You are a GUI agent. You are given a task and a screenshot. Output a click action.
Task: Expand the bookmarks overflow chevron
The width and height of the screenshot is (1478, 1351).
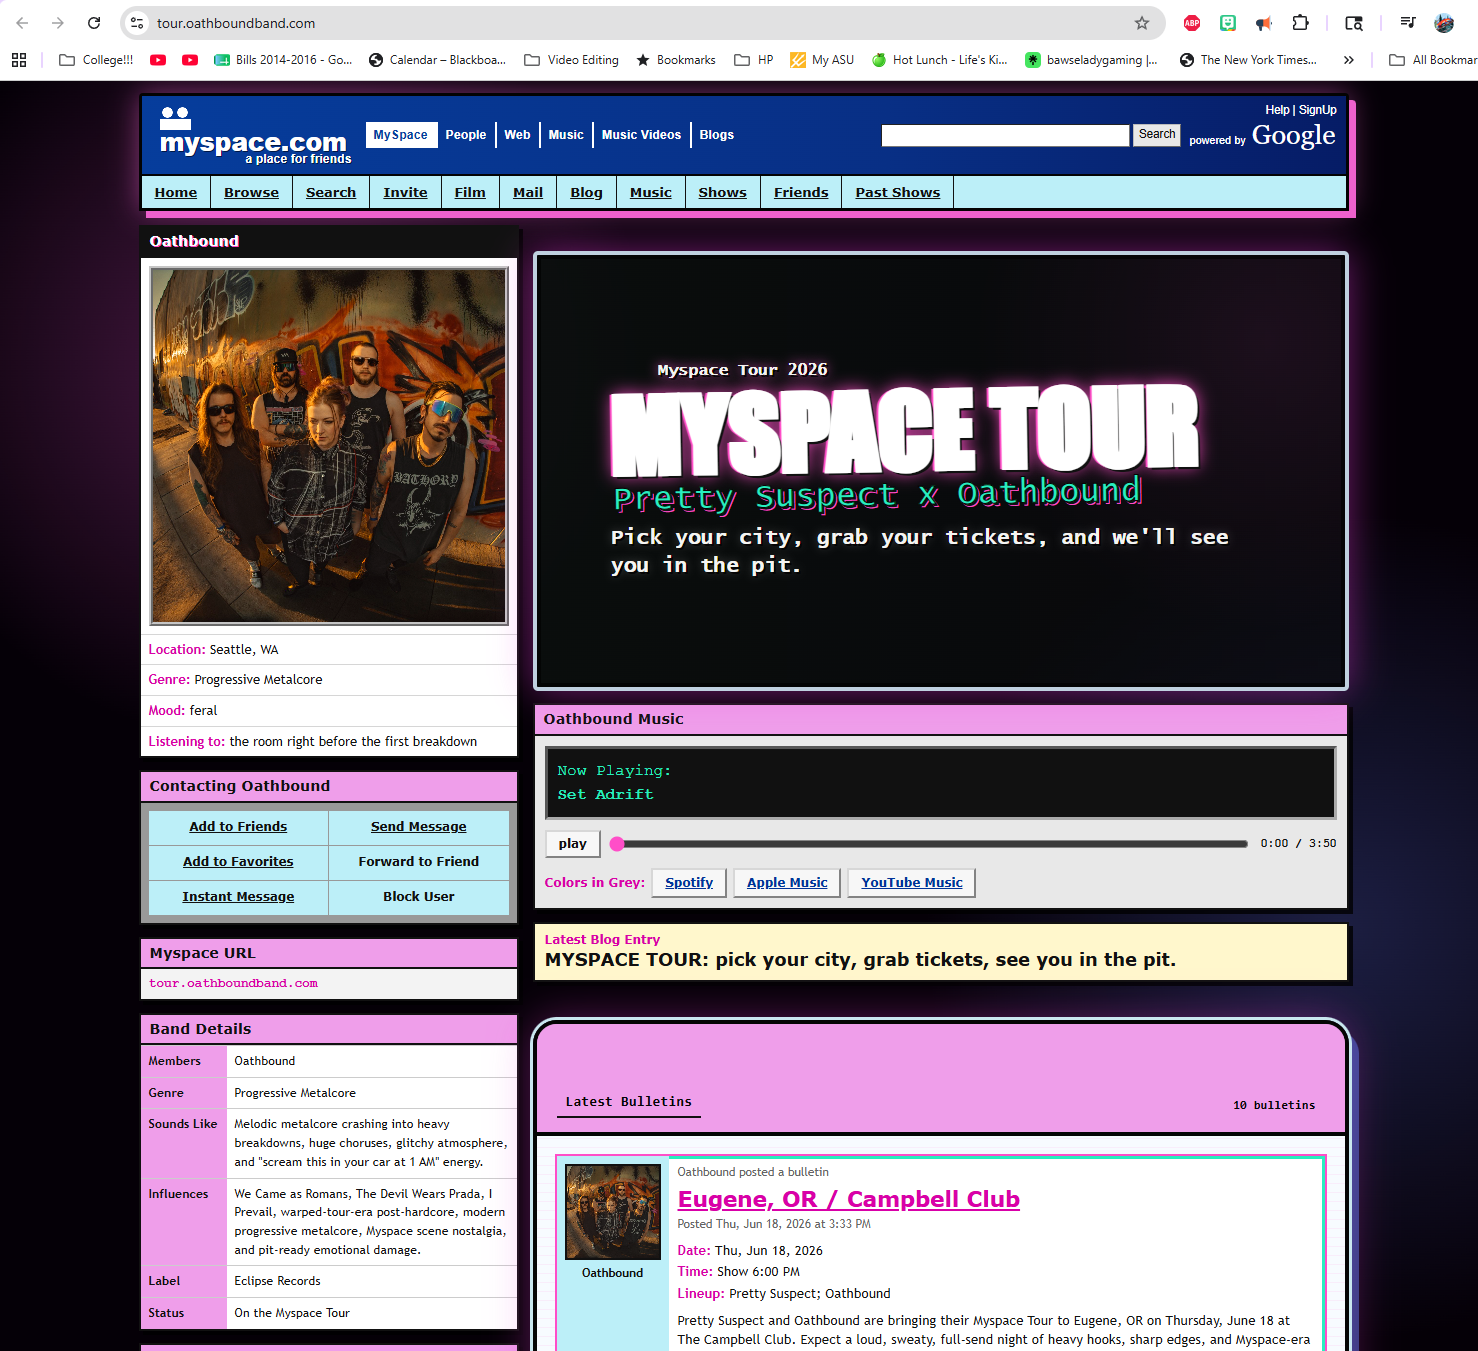click(x=1349, y=60)
